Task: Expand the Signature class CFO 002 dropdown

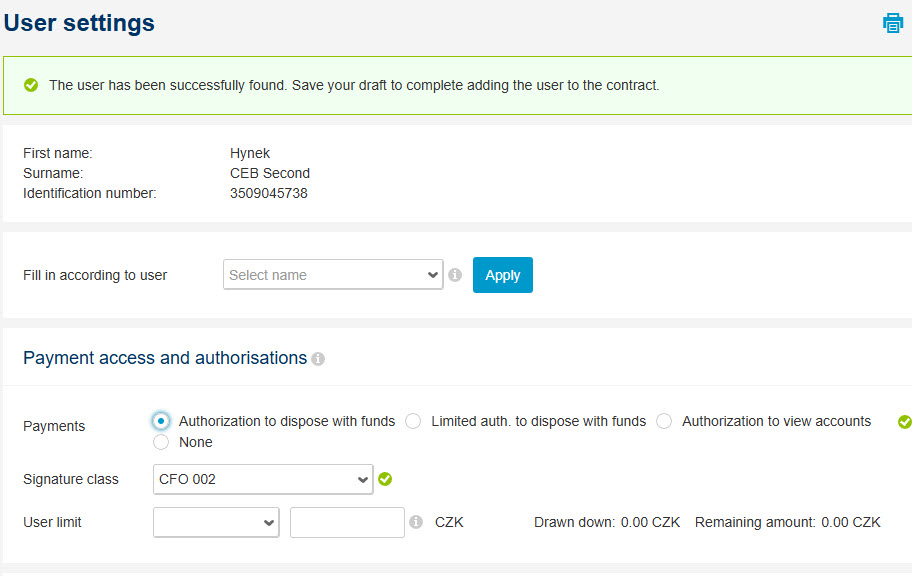Action: point(263,479)
